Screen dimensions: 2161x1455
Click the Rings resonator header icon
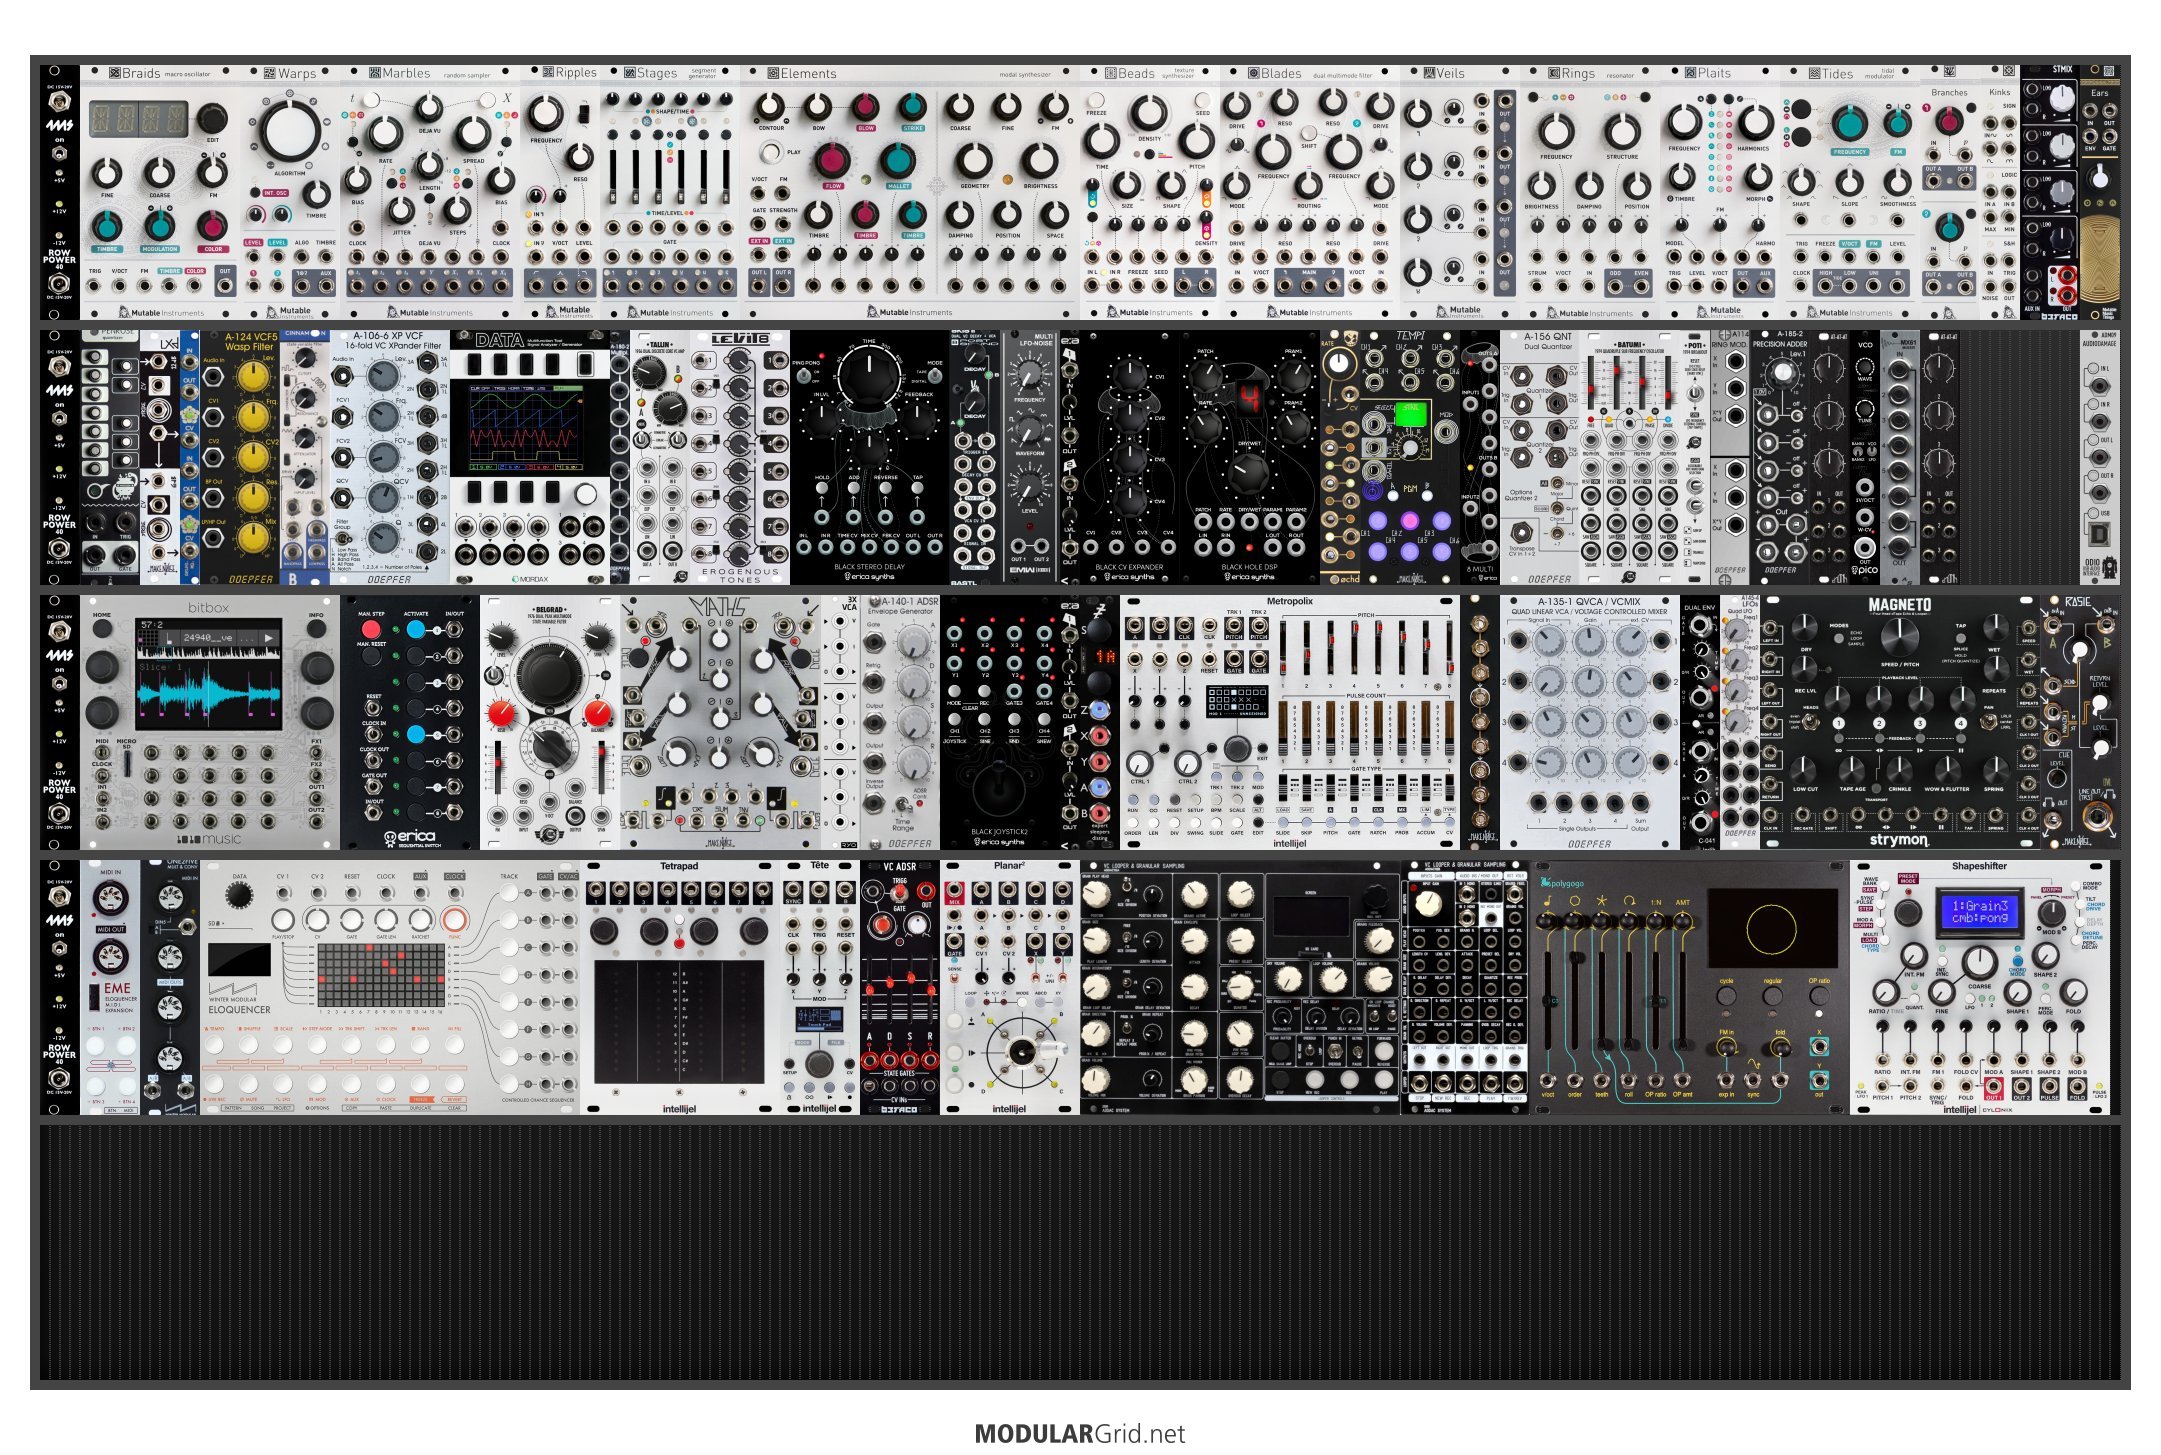pyautogui.click(x=1554, y=73)
